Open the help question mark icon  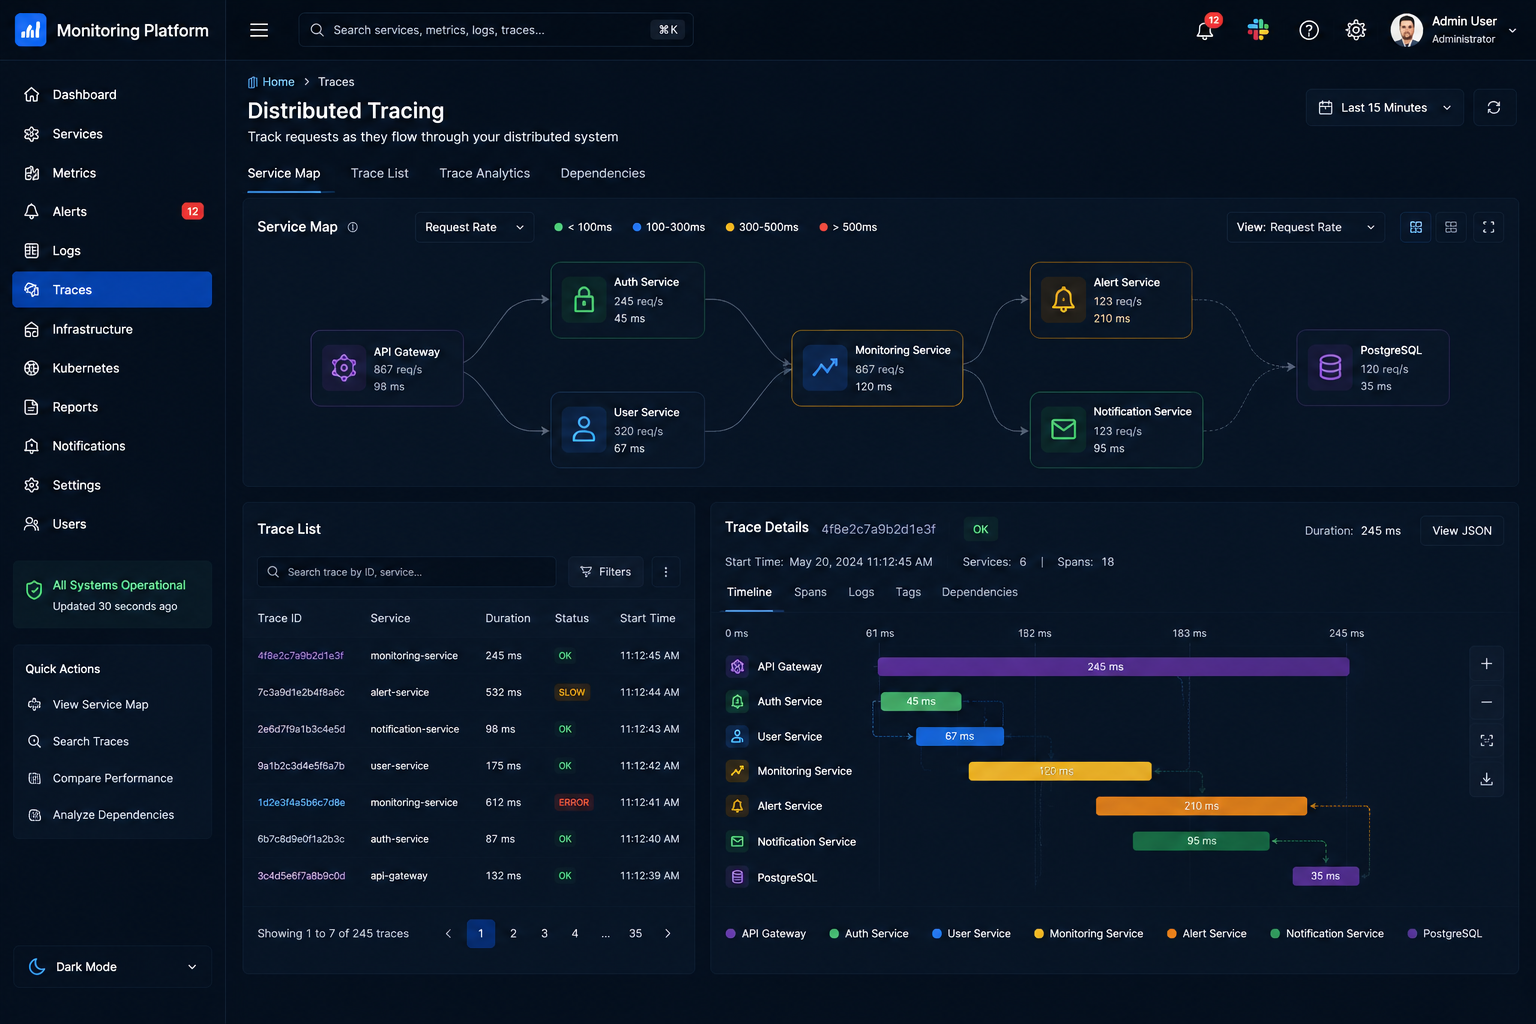(1308, 30)
